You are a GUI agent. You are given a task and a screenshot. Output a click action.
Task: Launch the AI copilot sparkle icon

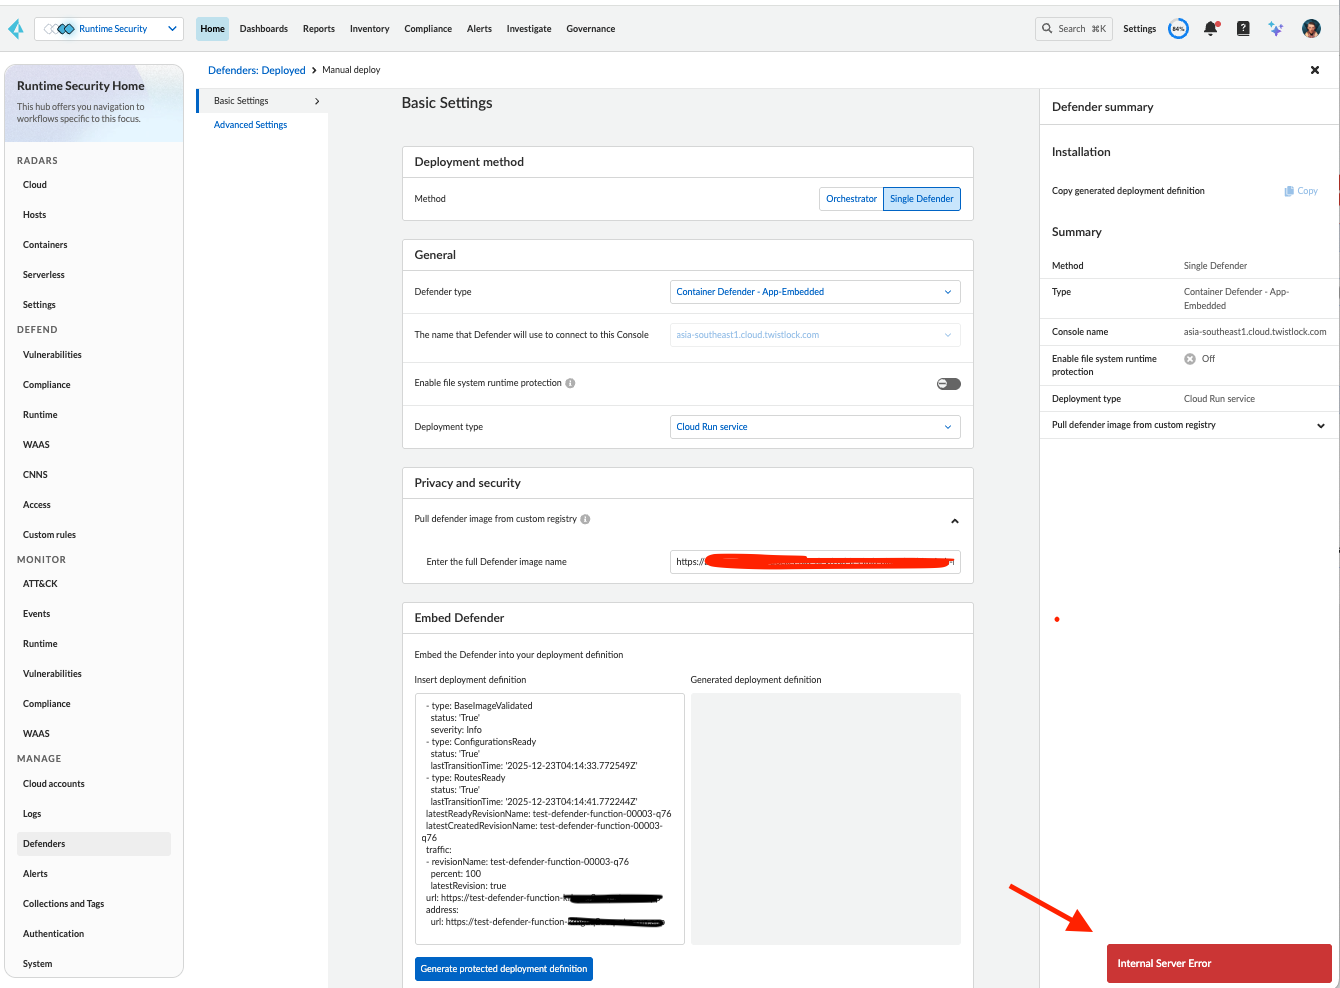click(x=1276, y=29)
